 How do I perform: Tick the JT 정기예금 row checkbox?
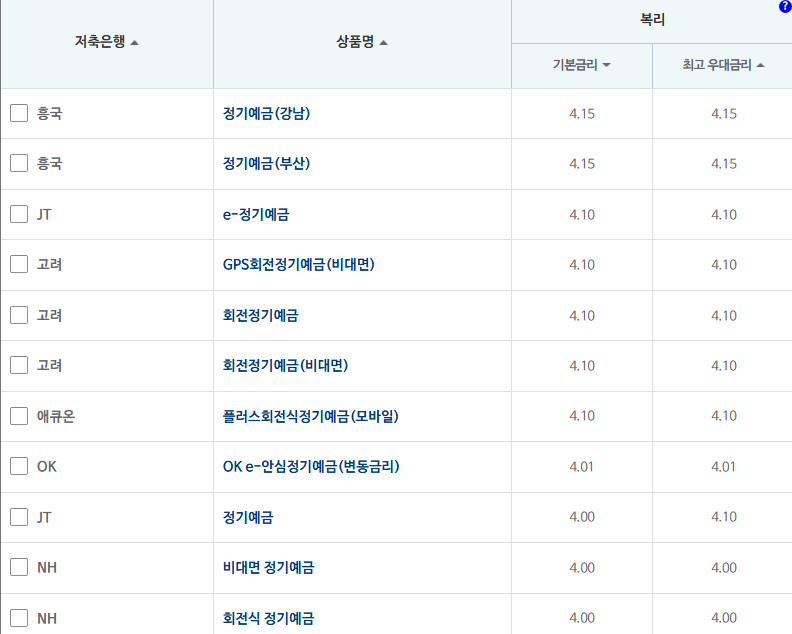[x=19, y=517]
